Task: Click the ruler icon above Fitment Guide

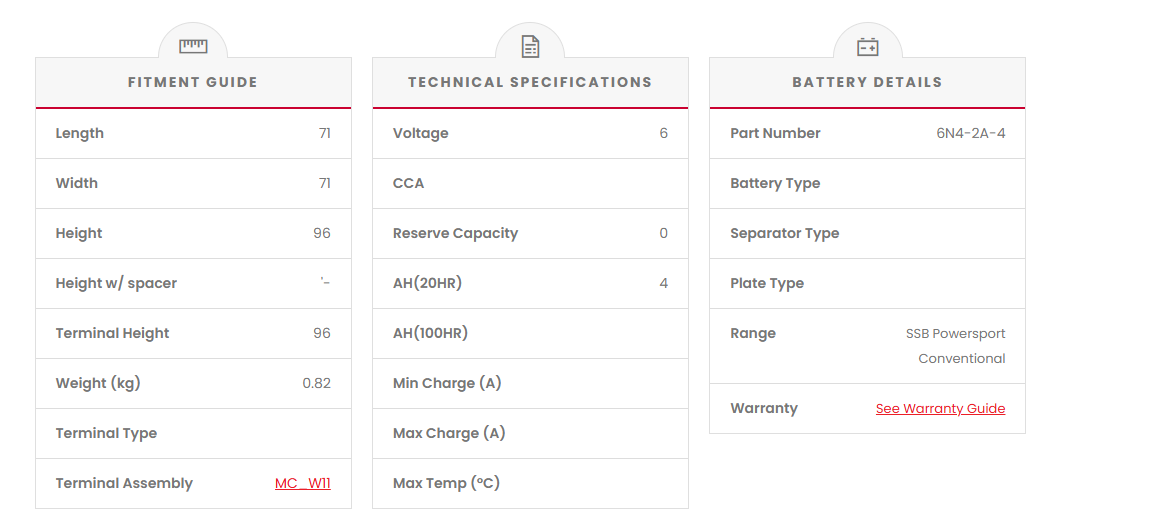Action: tap(193, 46)
